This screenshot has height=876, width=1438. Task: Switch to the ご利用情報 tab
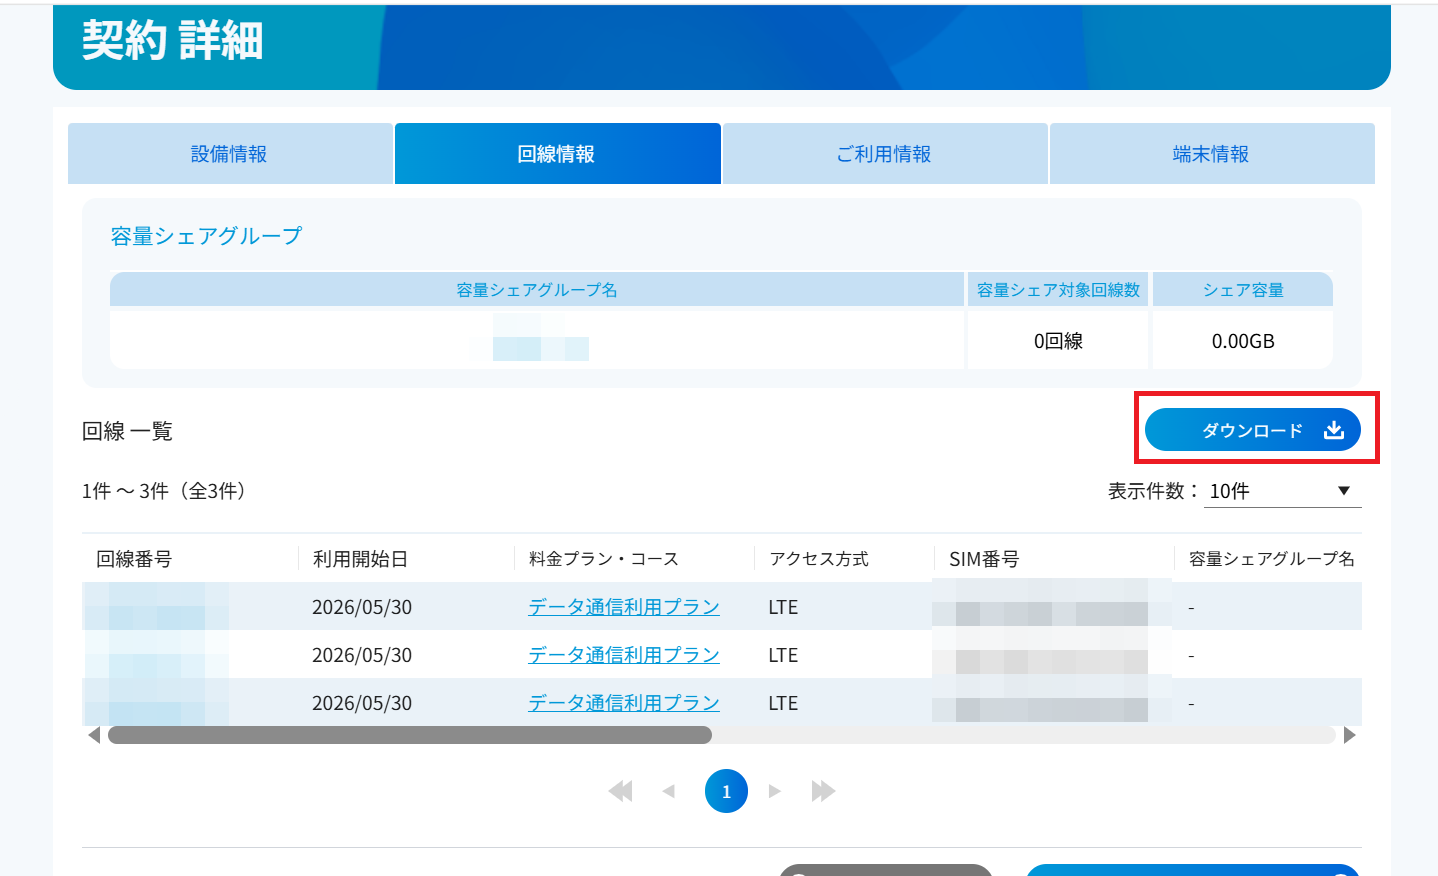tap(885, 154)
